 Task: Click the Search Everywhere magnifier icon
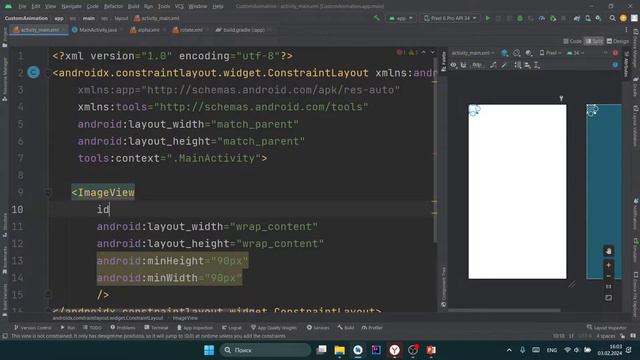612,18
